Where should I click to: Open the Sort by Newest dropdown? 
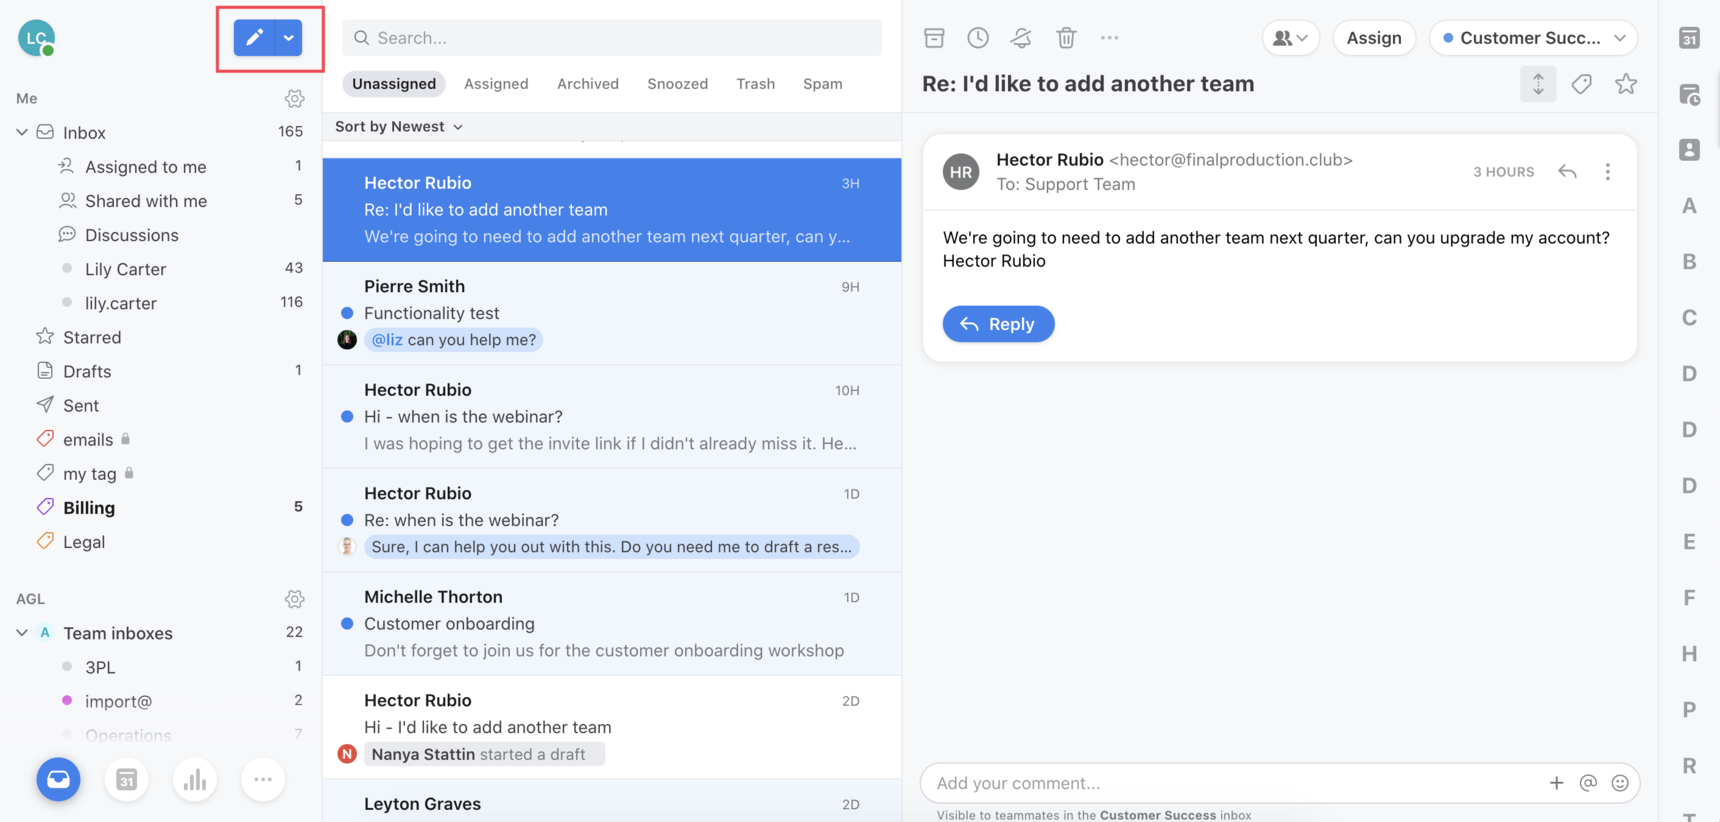click(398, 127)
